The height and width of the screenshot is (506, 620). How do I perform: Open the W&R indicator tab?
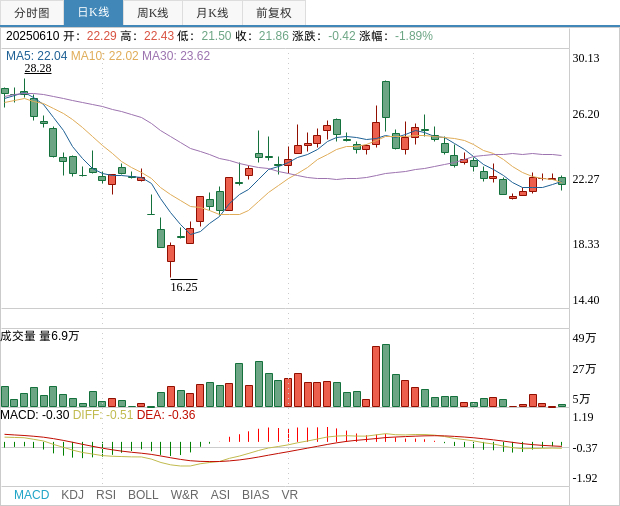tap(184, 495)
